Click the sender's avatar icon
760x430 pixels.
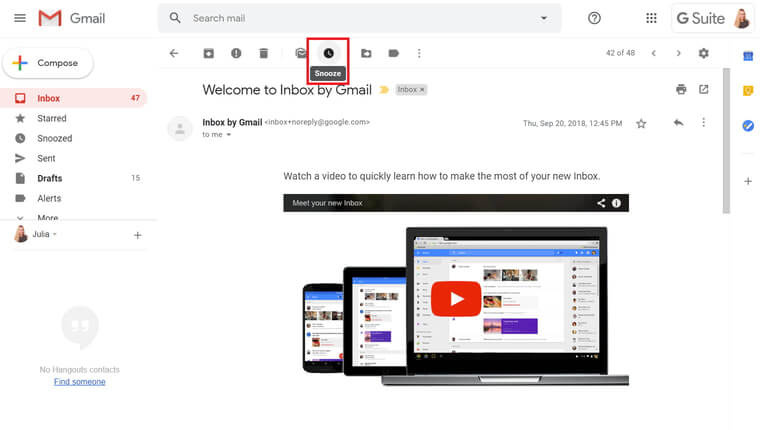[180, 129]
